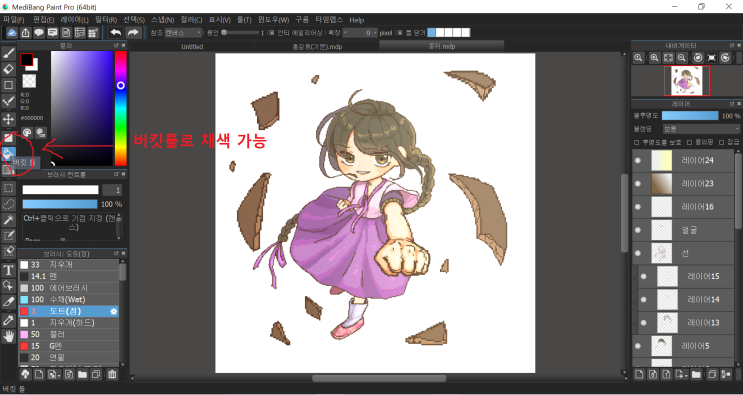Hide layer 레이어24
The width and height of the screenshot is (743, 395).
638,161
